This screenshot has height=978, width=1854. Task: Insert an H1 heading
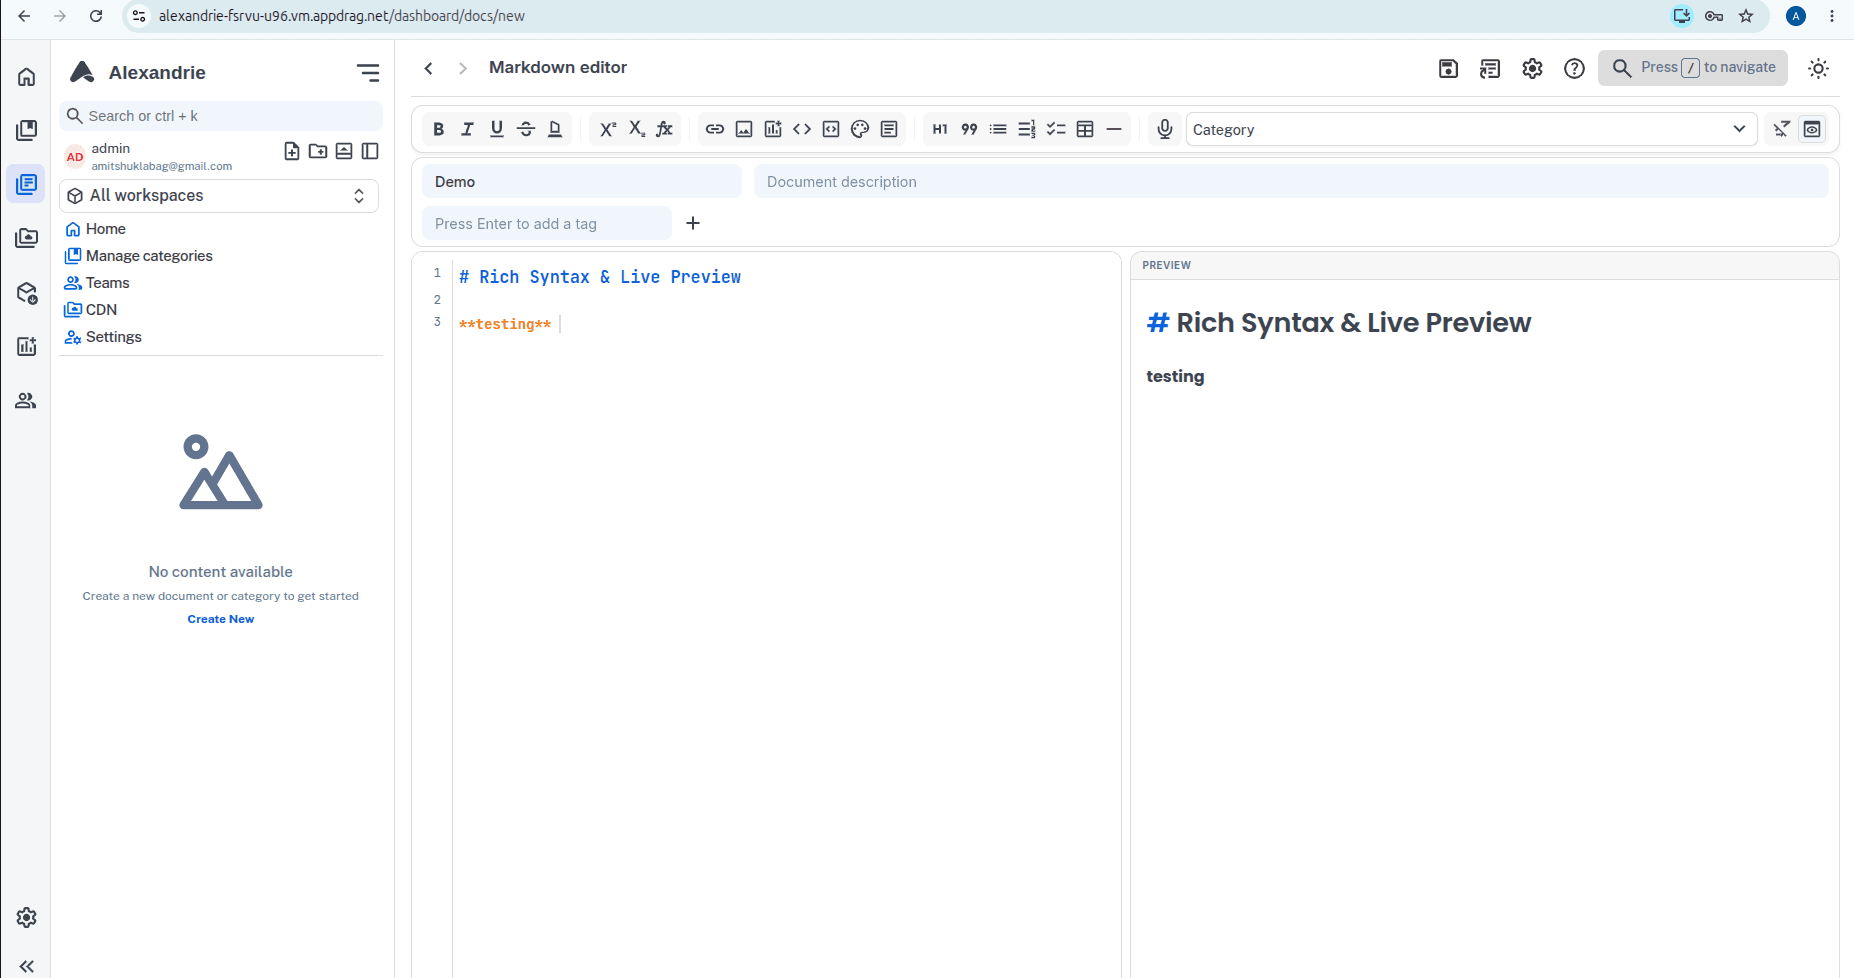coord(940,129)
